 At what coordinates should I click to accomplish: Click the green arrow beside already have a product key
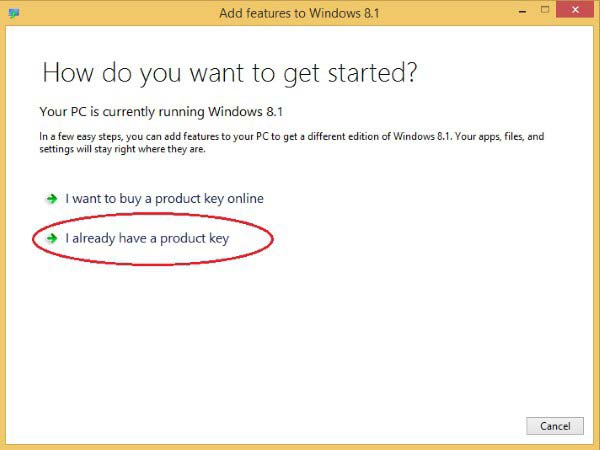pos(52,238)
